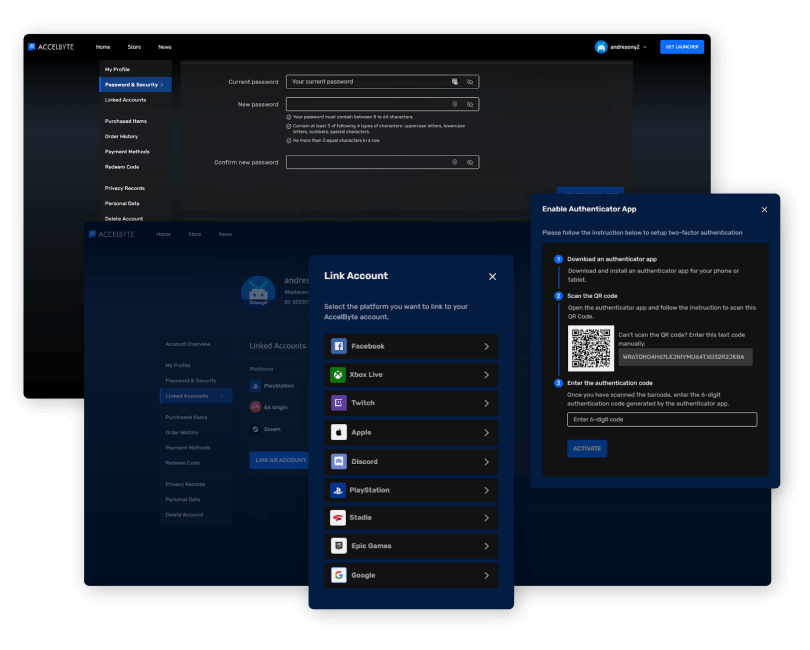Click the QR code image

click(590, 348)
